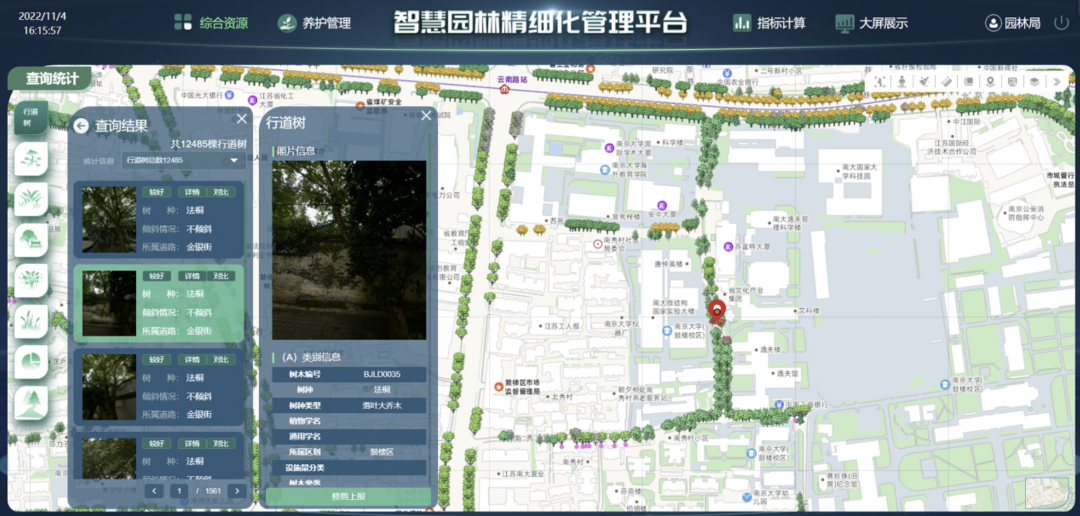Screen dimensions: 1080x516
Task: Click the 文科楼 label on the map
Action: click(x=809, y=311)
